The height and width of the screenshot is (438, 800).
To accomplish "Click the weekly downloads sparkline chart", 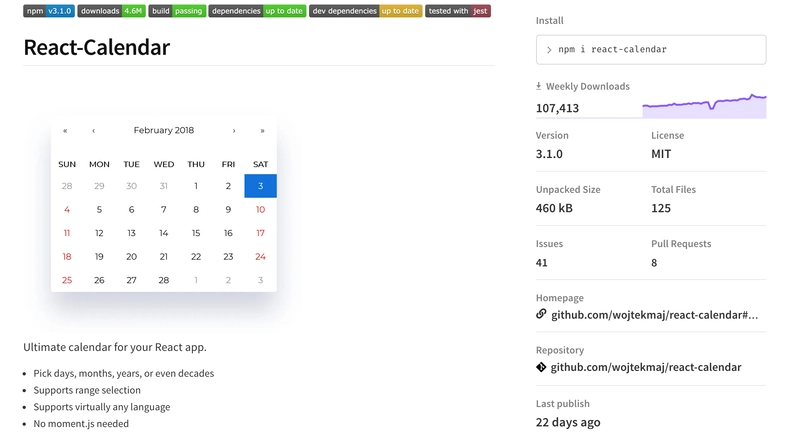I will pos(704,106).
